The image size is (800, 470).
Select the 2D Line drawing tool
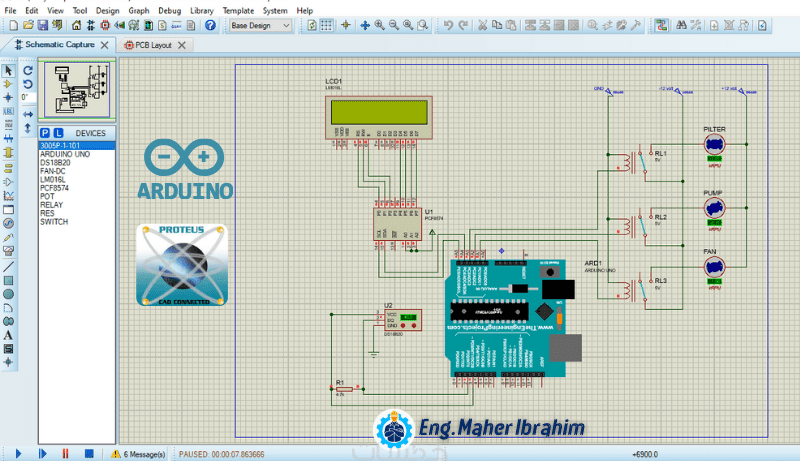click(8, 266)
